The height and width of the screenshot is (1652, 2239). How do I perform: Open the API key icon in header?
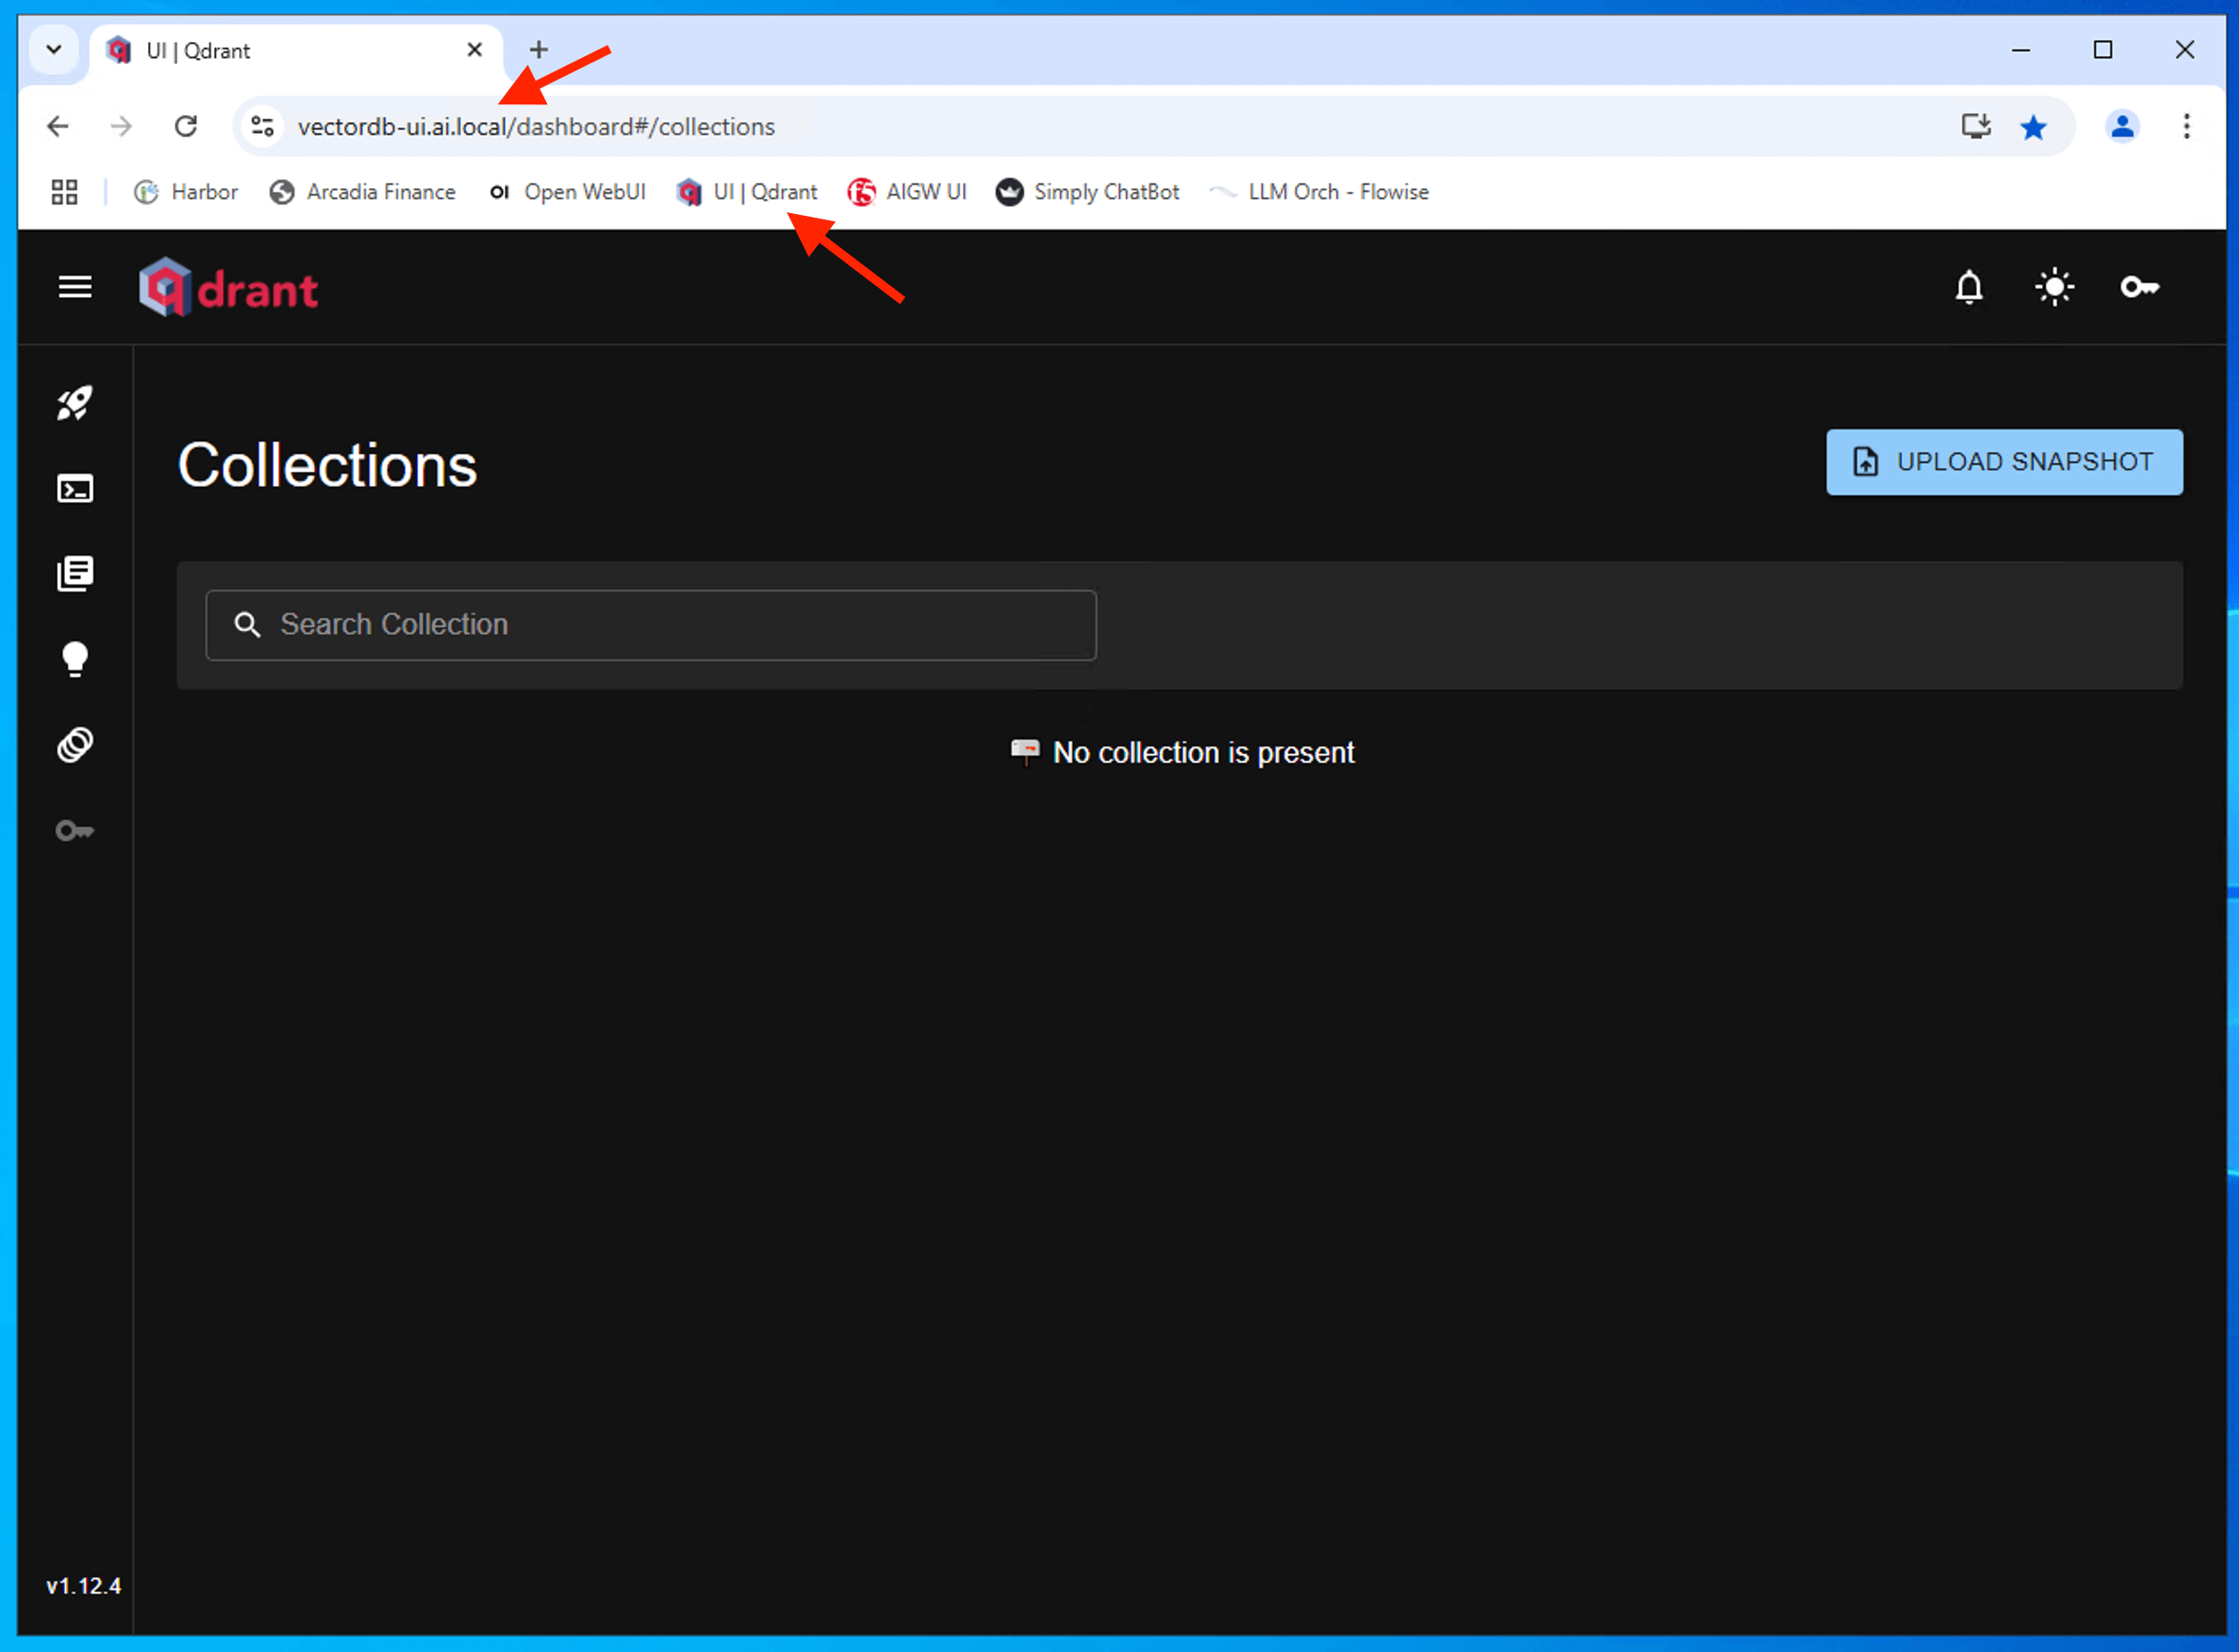click(2139, 288)
